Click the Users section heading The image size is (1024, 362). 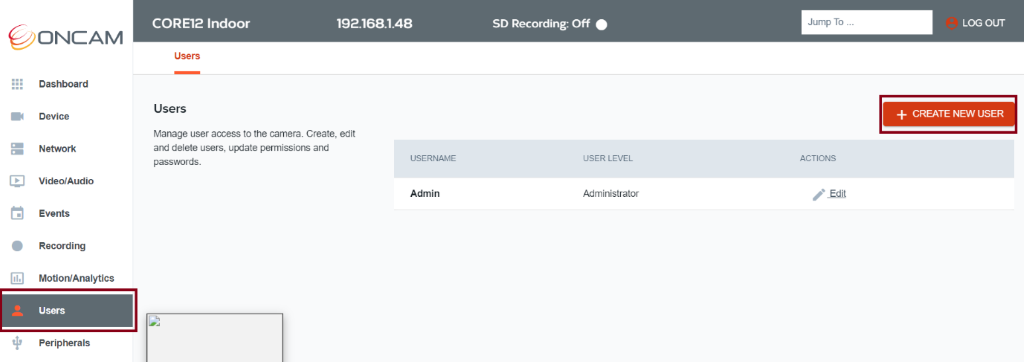pyautogui.click(x=170, y=108)
